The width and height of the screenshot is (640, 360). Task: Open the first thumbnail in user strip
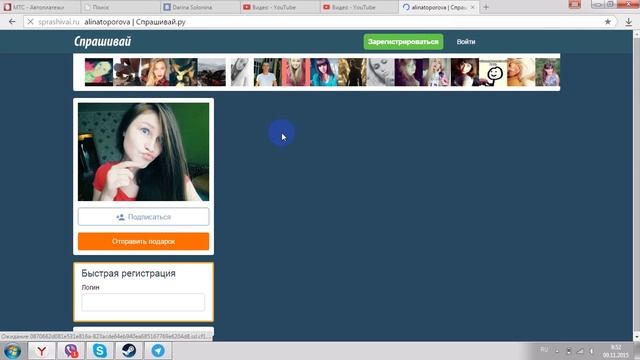tap(99, 72)
